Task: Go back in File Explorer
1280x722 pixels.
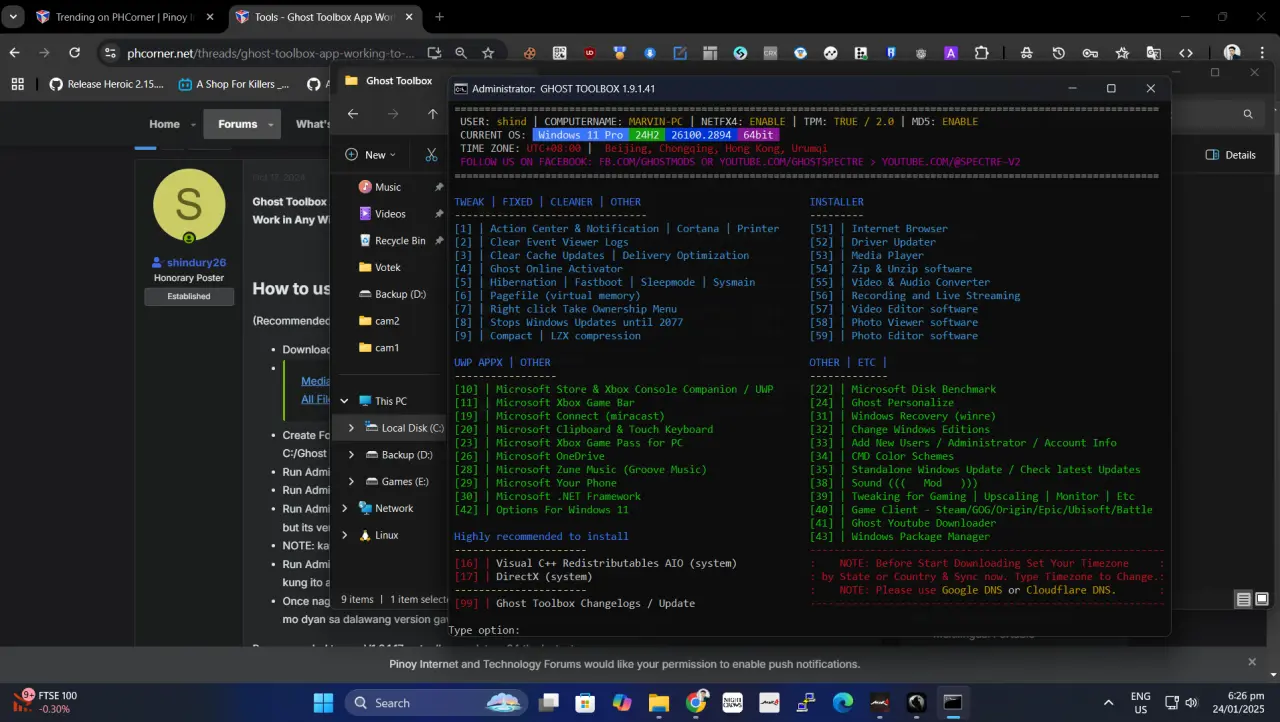Action: [353, 114]
